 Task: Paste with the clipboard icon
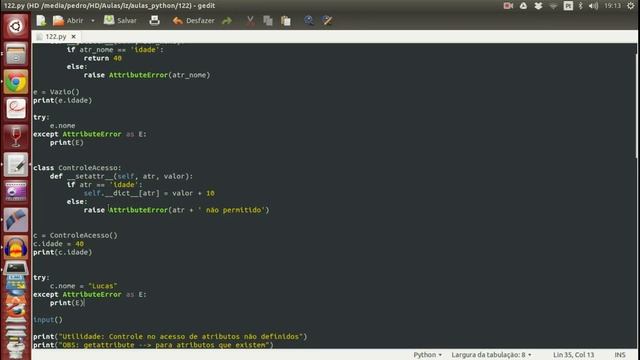286,20
